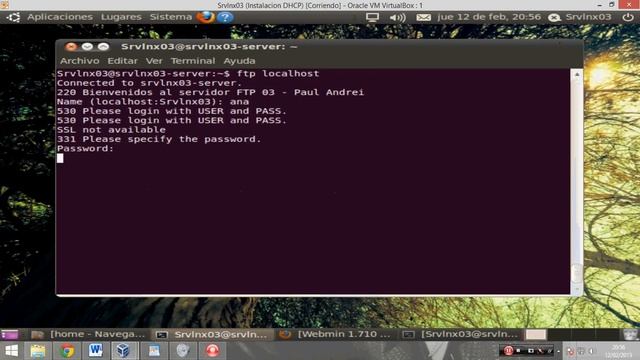Close the terminal window
Screen dimensions: 640x360
pyautogui.click(x=71, y=47)
